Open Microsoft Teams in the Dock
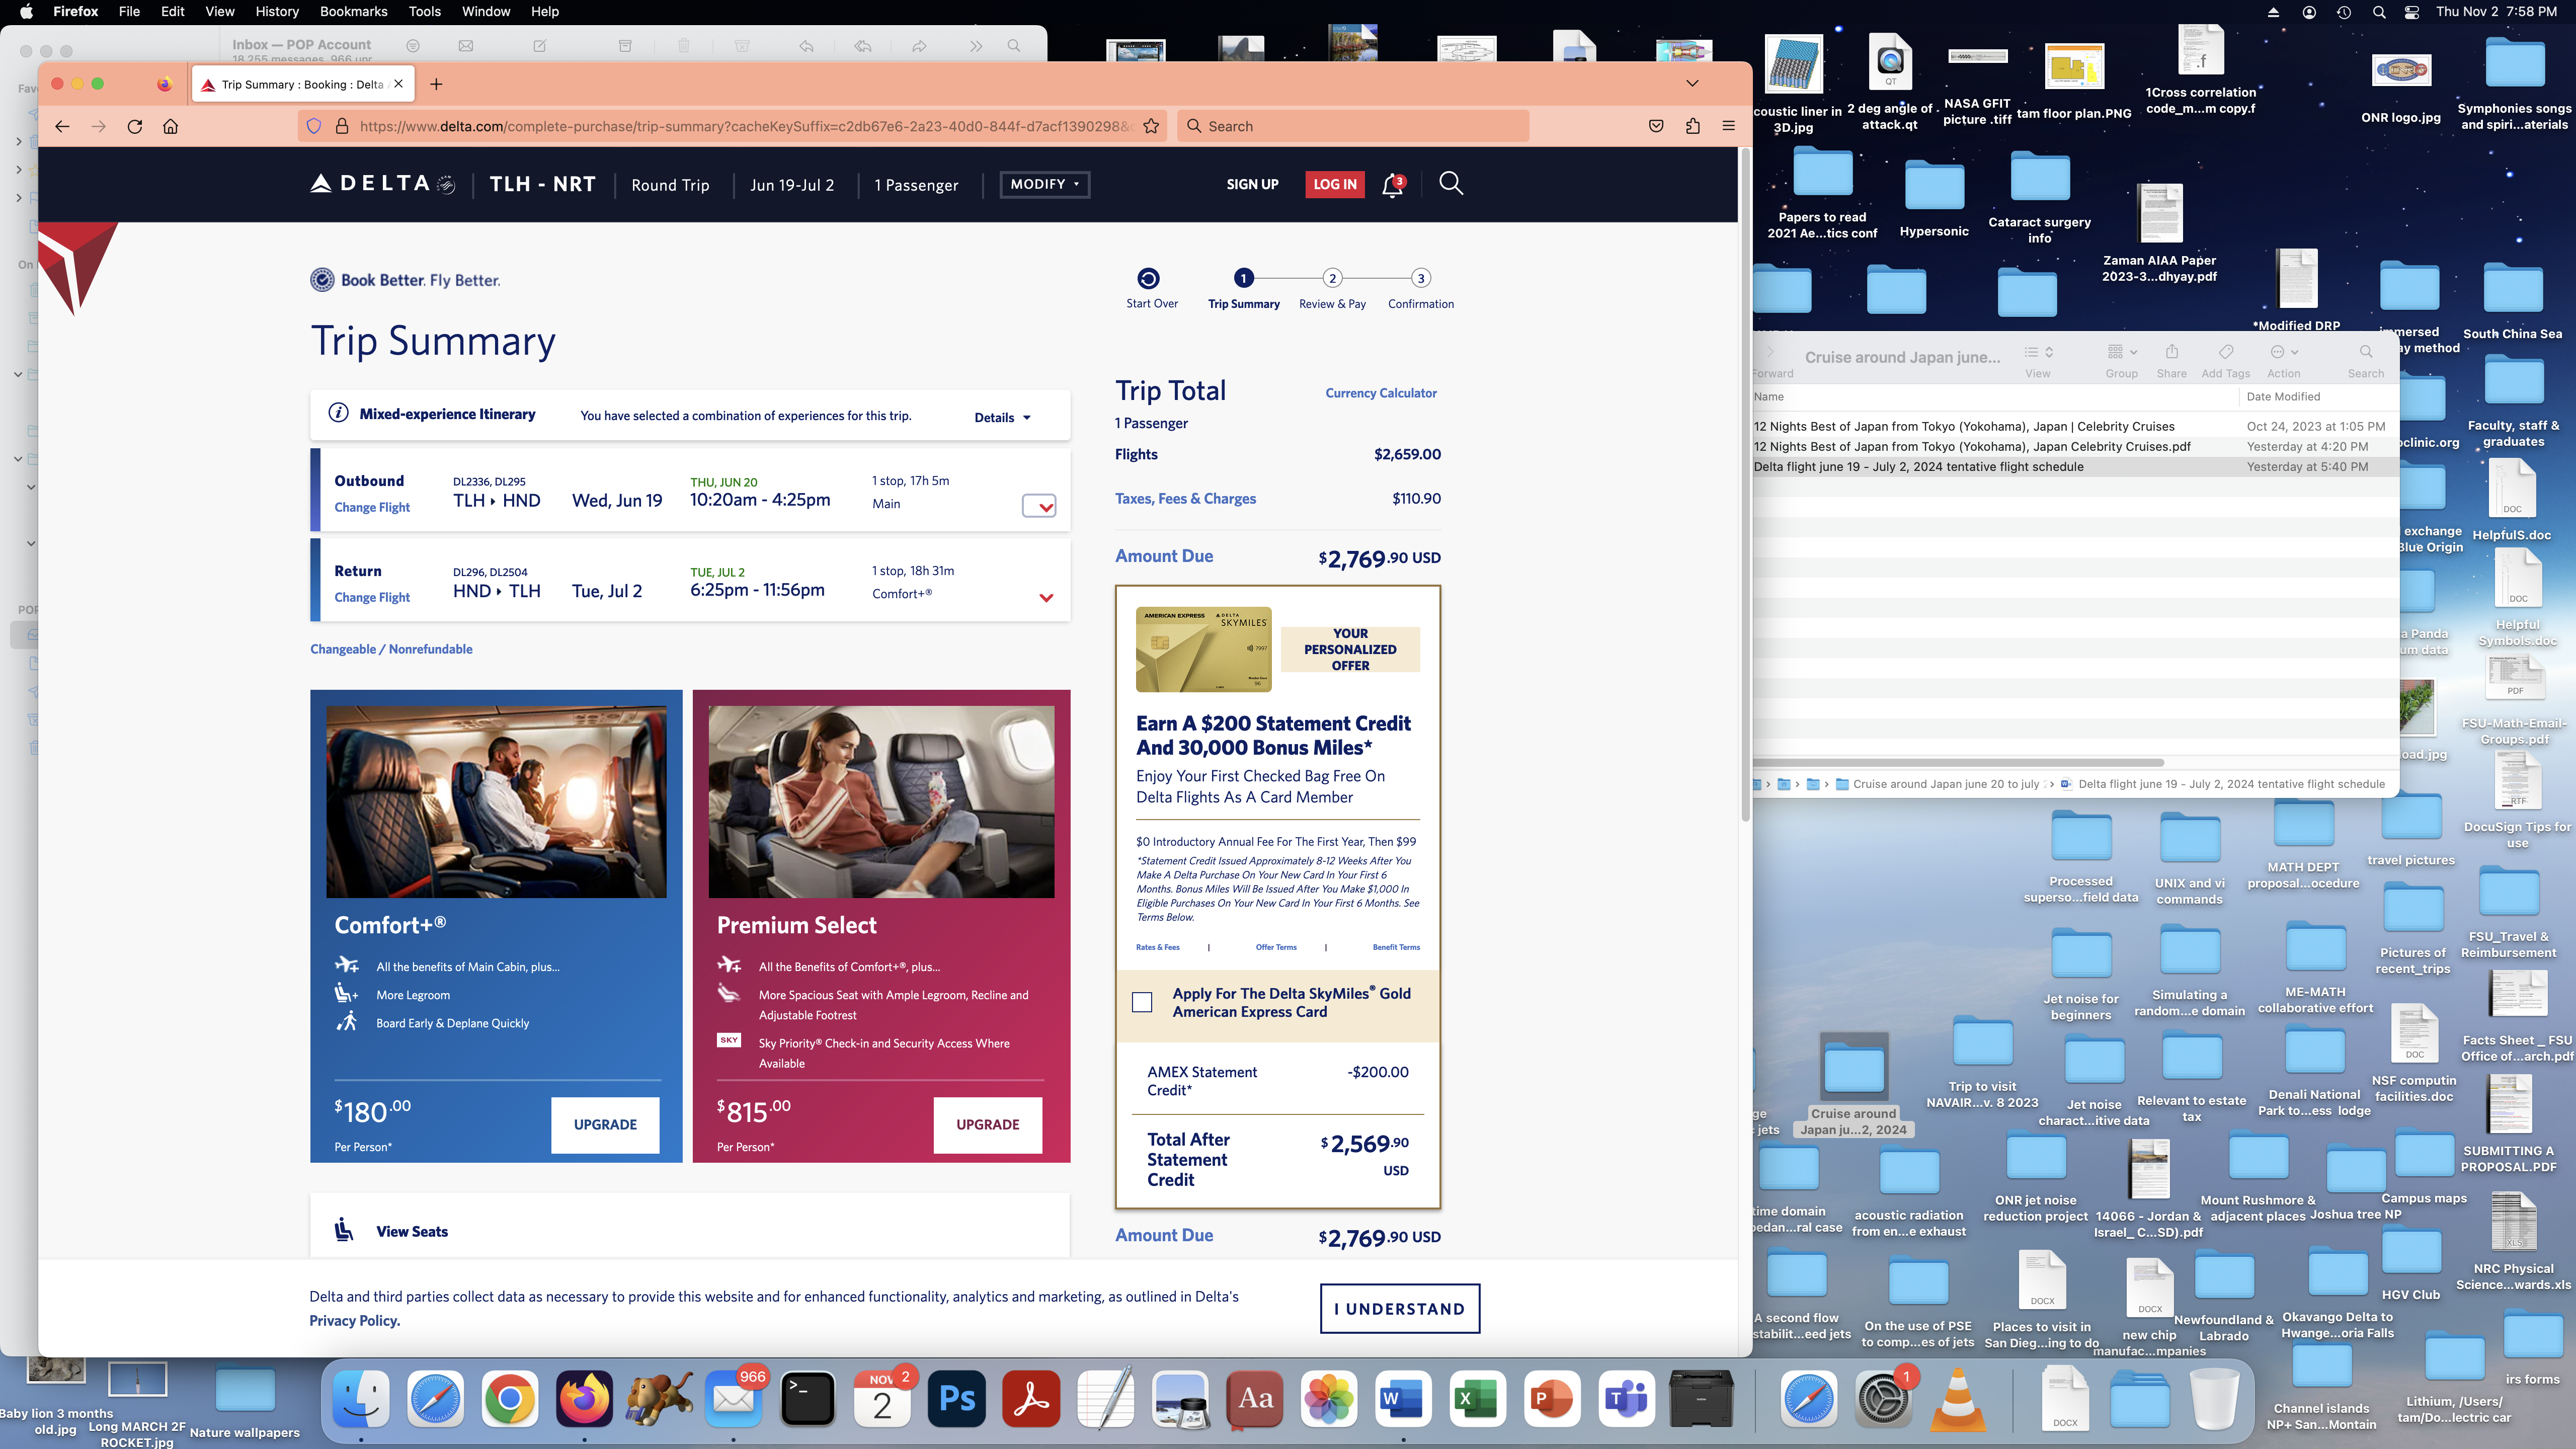This screenshot has width=2576, height=1449. tap(1626, 1398)
